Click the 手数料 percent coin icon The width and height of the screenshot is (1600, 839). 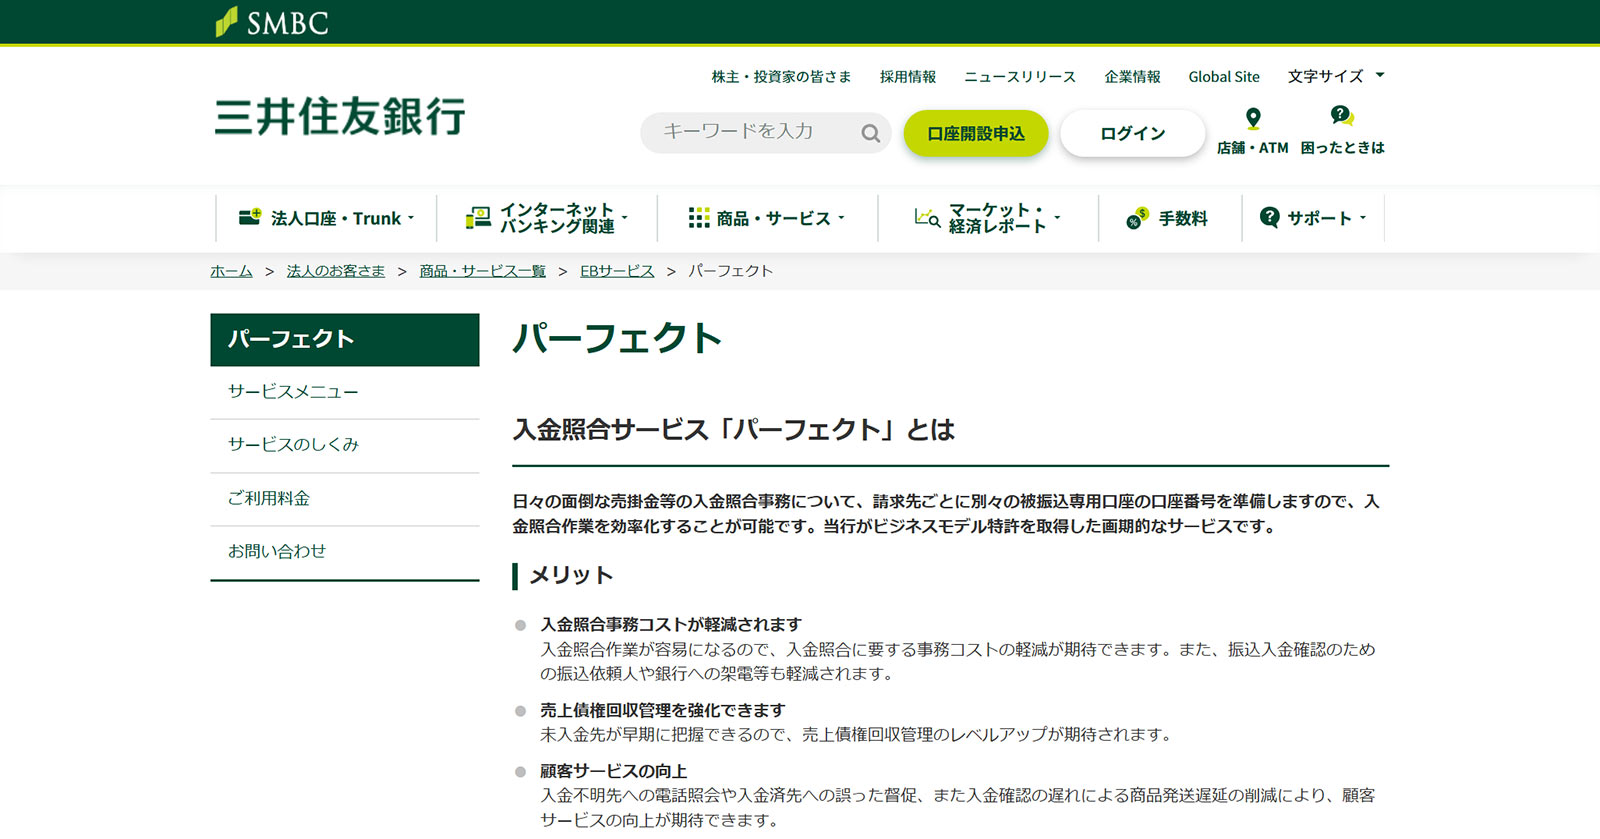click(x=1138, y=218)
